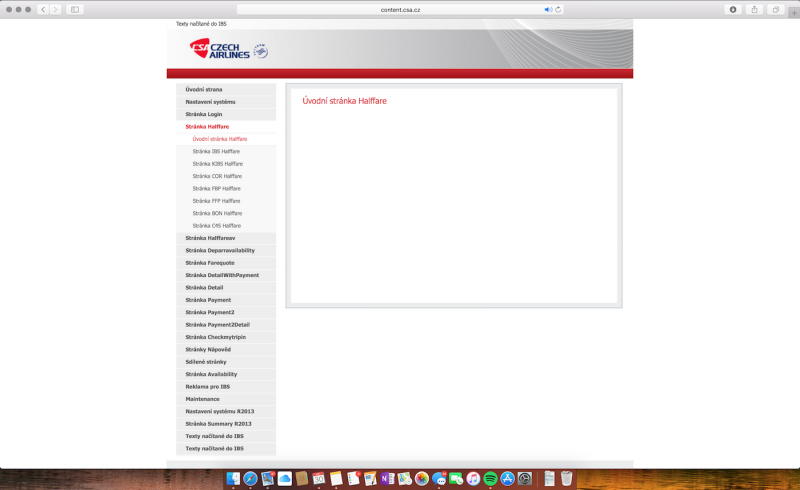Screen dimensions: 800x490
Task: Open Calendar from the Dock
Action: (319, 478)
